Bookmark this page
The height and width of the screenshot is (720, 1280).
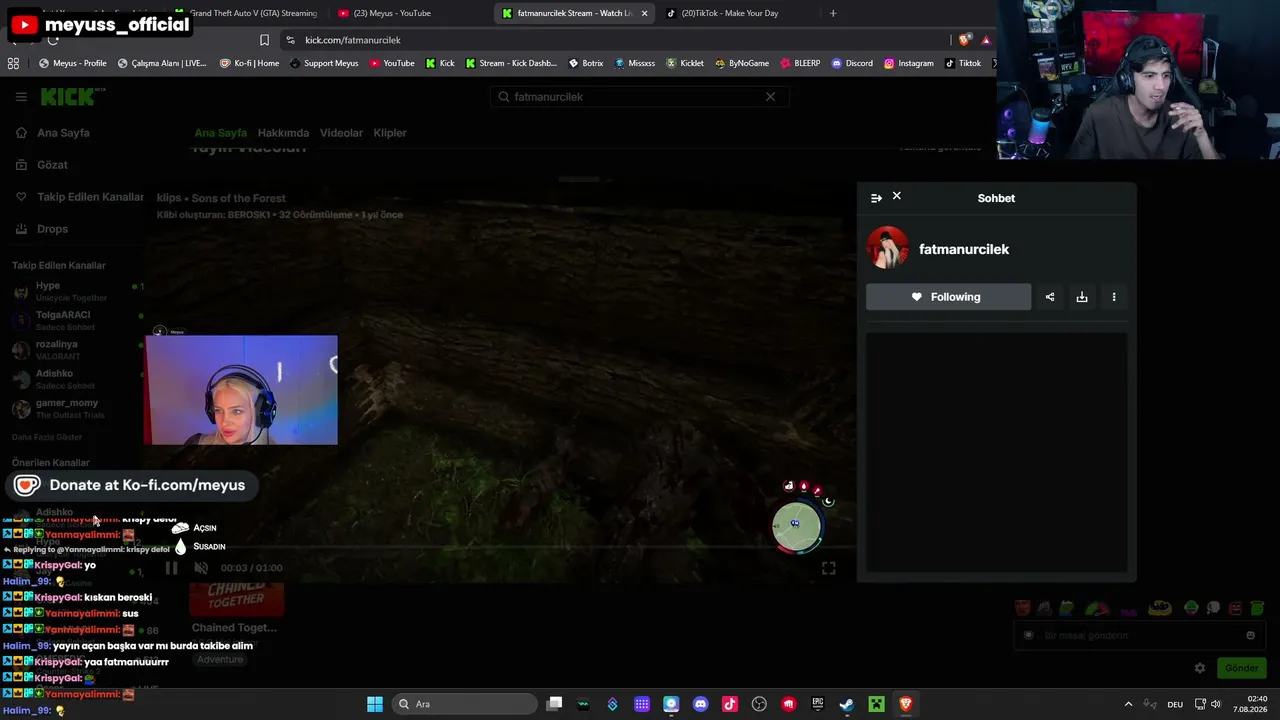(x=264, y=40)
